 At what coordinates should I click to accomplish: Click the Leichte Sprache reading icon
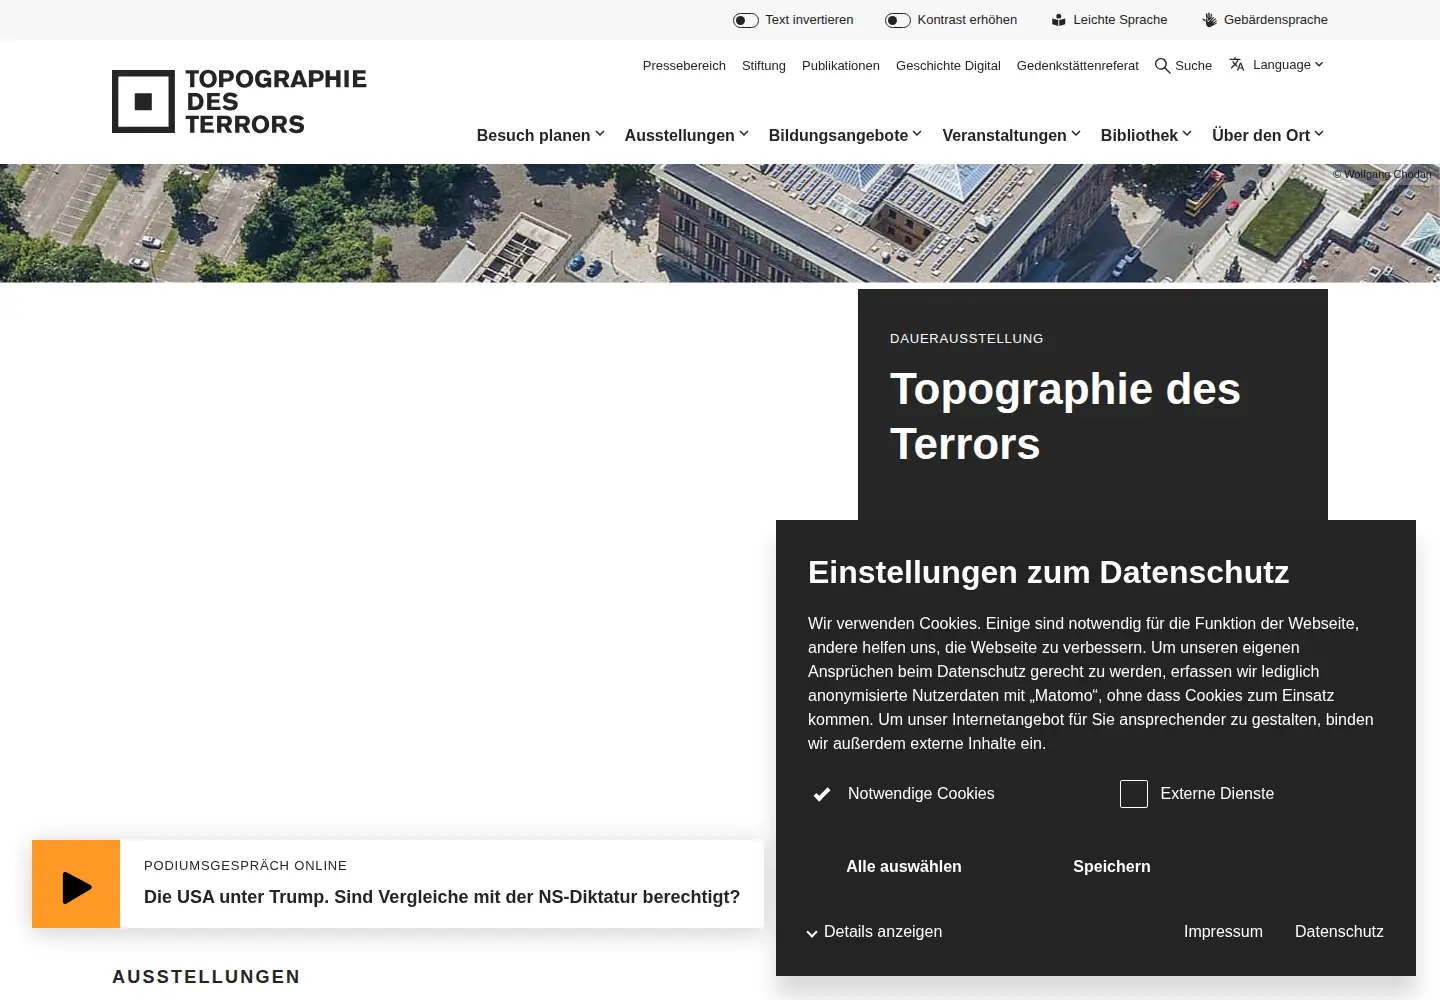1059,20
